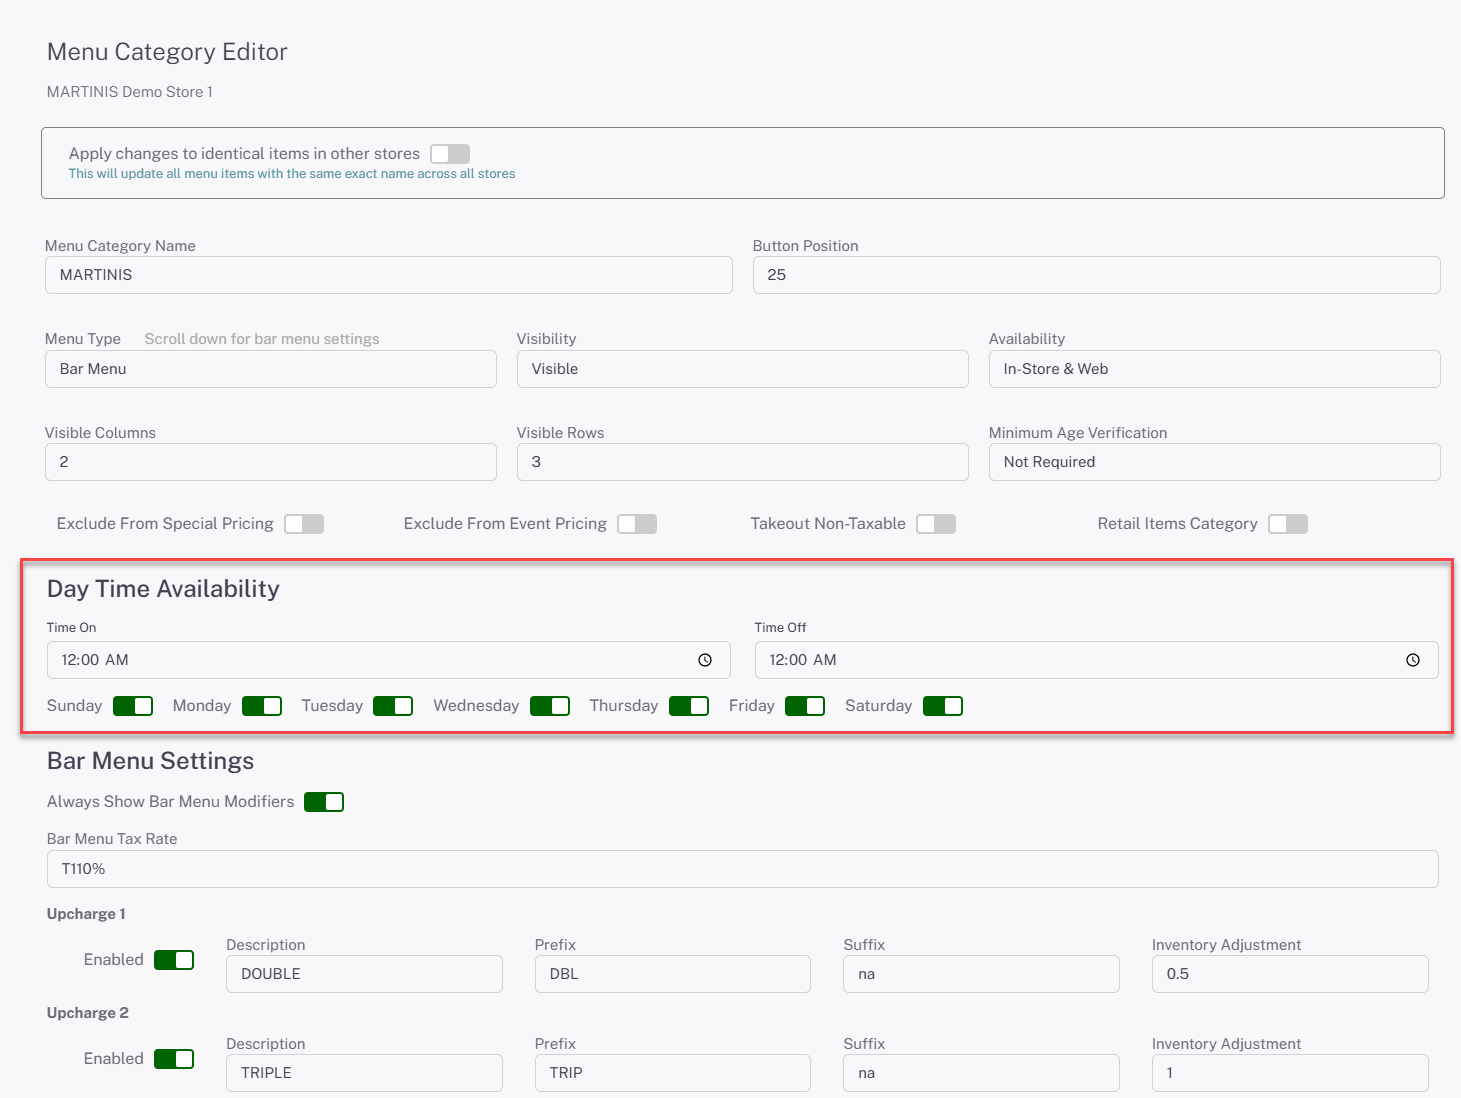The image size is (1461, 1098).
Task: Click the clock icon in Time On field
Action: coord(705,660)
